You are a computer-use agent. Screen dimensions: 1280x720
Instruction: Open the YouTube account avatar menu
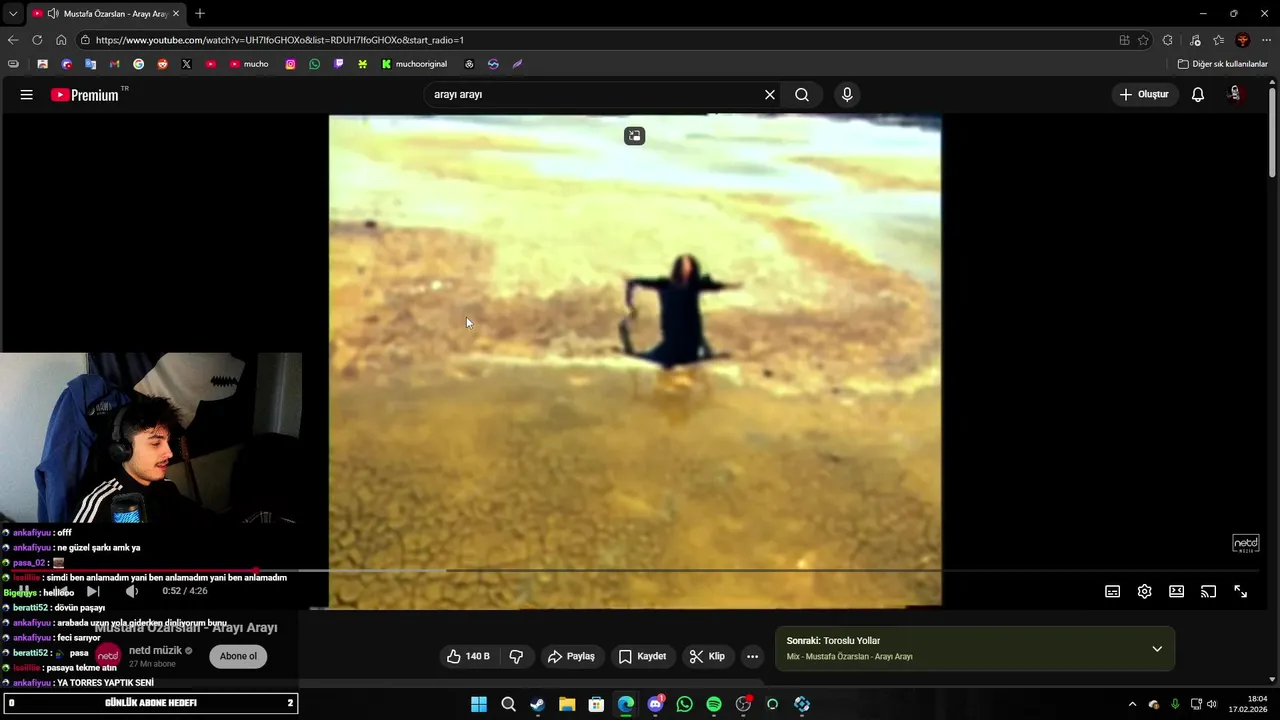click(1236, 94)
